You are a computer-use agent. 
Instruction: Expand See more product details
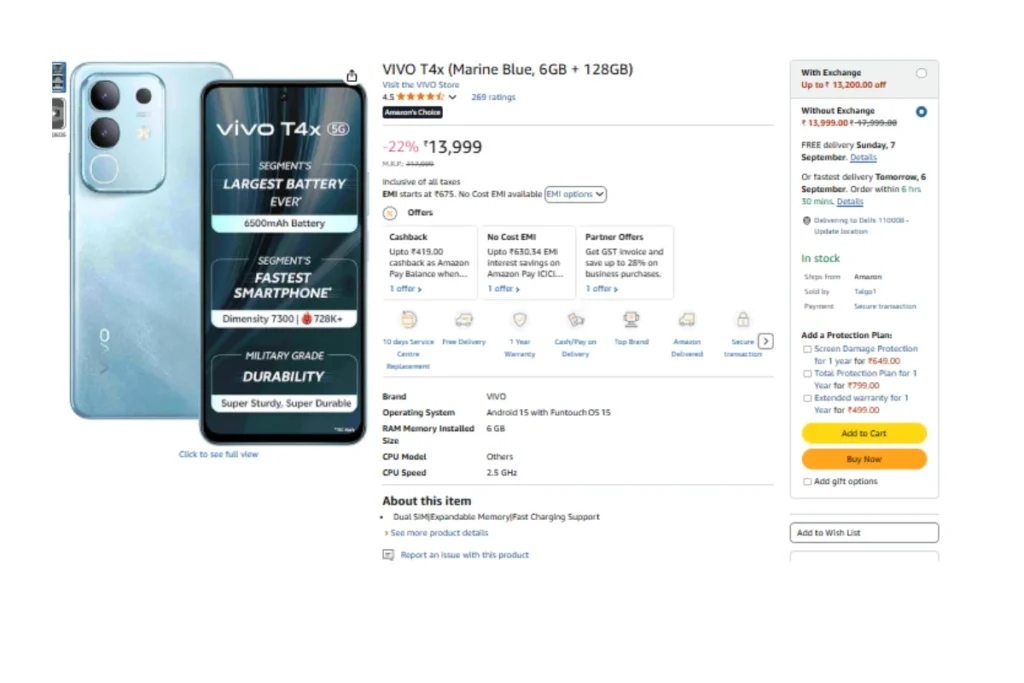coord(438,533)
